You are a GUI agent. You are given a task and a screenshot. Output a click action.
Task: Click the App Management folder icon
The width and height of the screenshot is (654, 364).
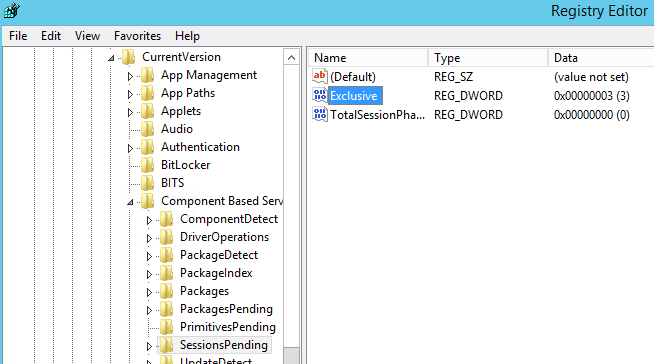point(147,75)
